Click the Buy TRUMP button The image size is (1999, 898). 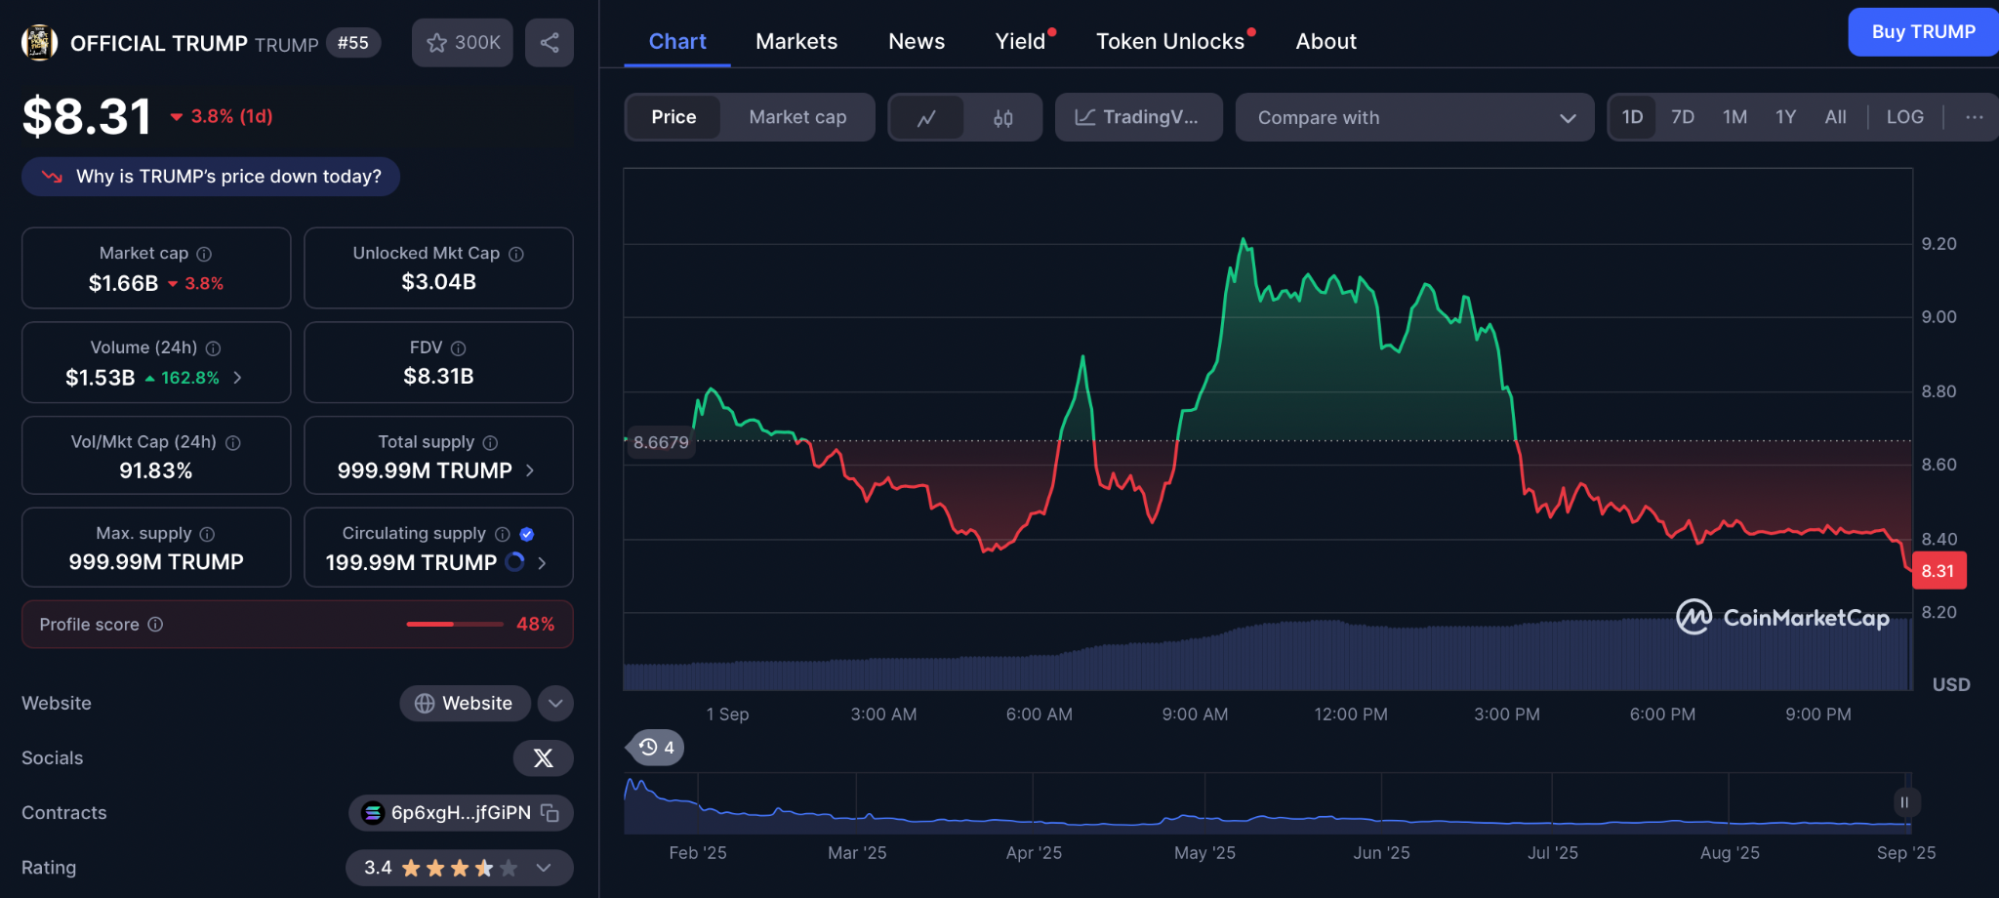1922,32
